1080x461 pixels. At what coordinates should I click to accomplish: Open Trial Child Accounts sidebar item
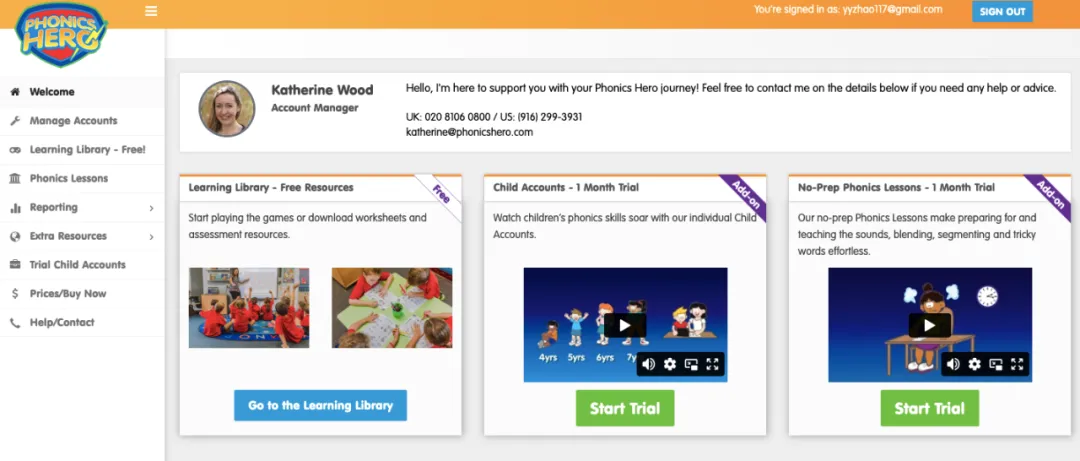pos(82,265)
